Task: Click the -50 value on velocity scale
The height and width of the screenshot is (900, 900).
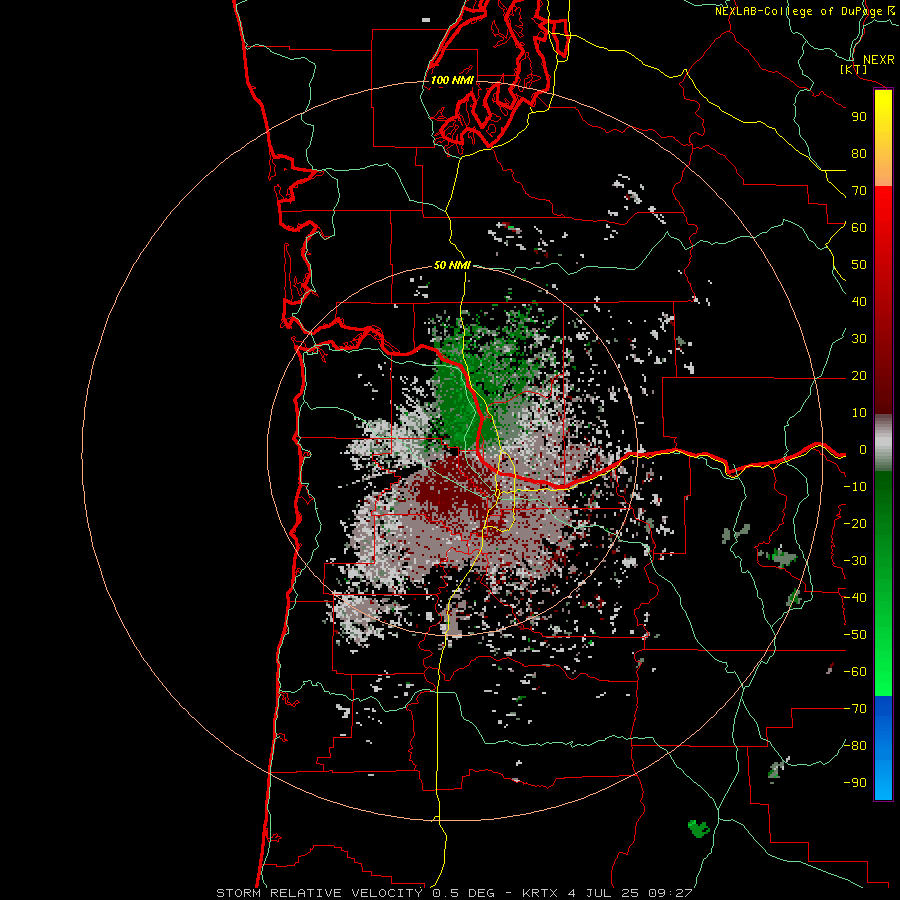Action: coord(855,635)
